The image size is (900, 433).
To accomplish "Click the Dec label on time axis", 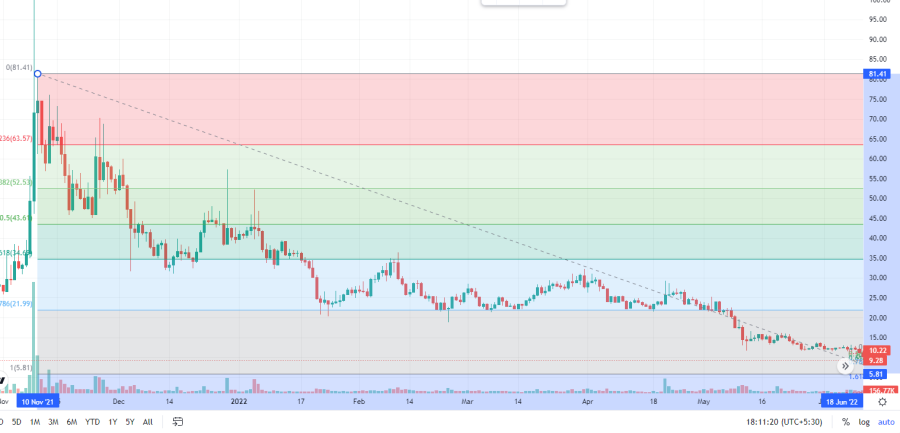I will click(119, 401).
